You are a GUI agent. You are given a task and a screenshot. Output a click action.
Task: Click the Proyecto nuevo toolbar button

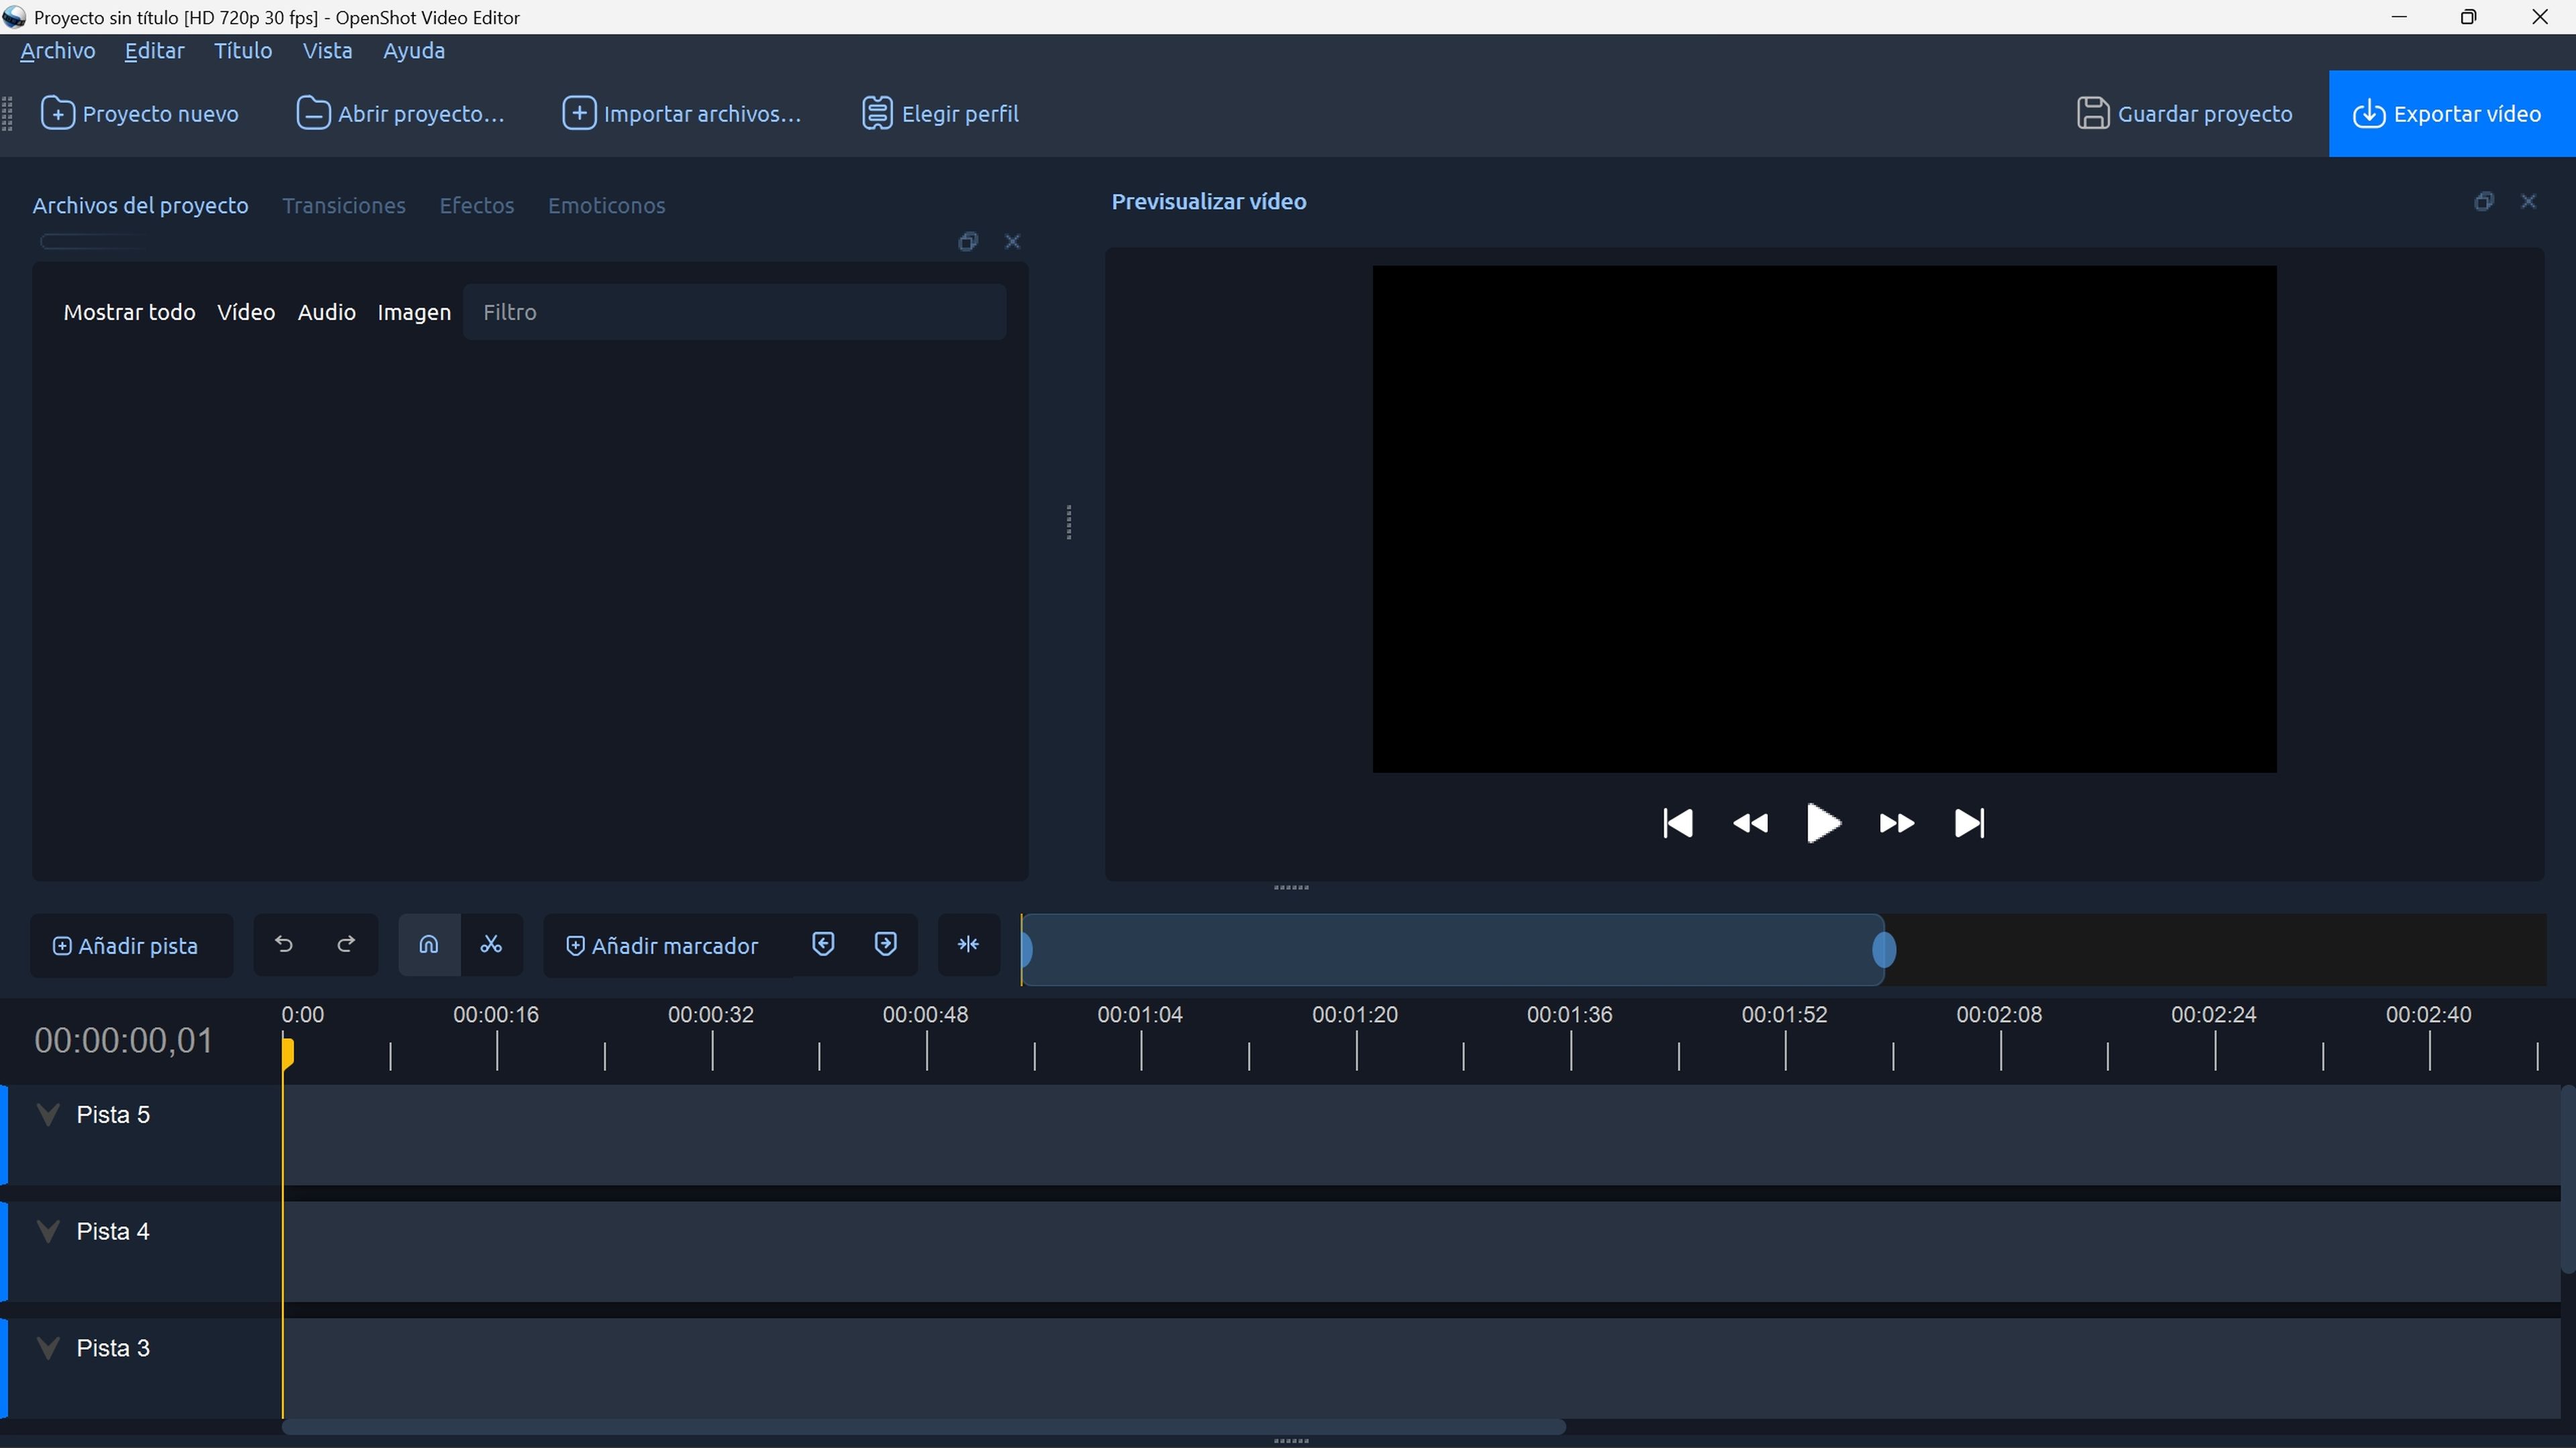pyautogui.click(x=139, y=114)
